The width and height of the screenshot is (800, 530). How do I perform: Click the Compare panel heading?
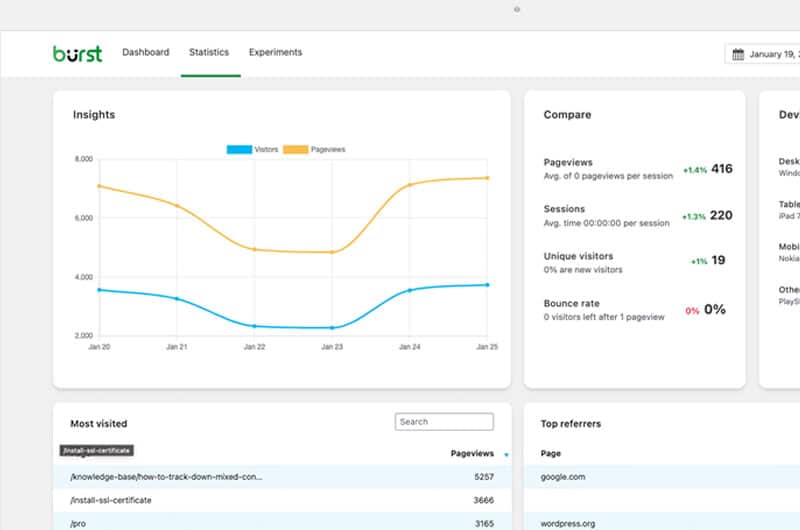[567, 115]
